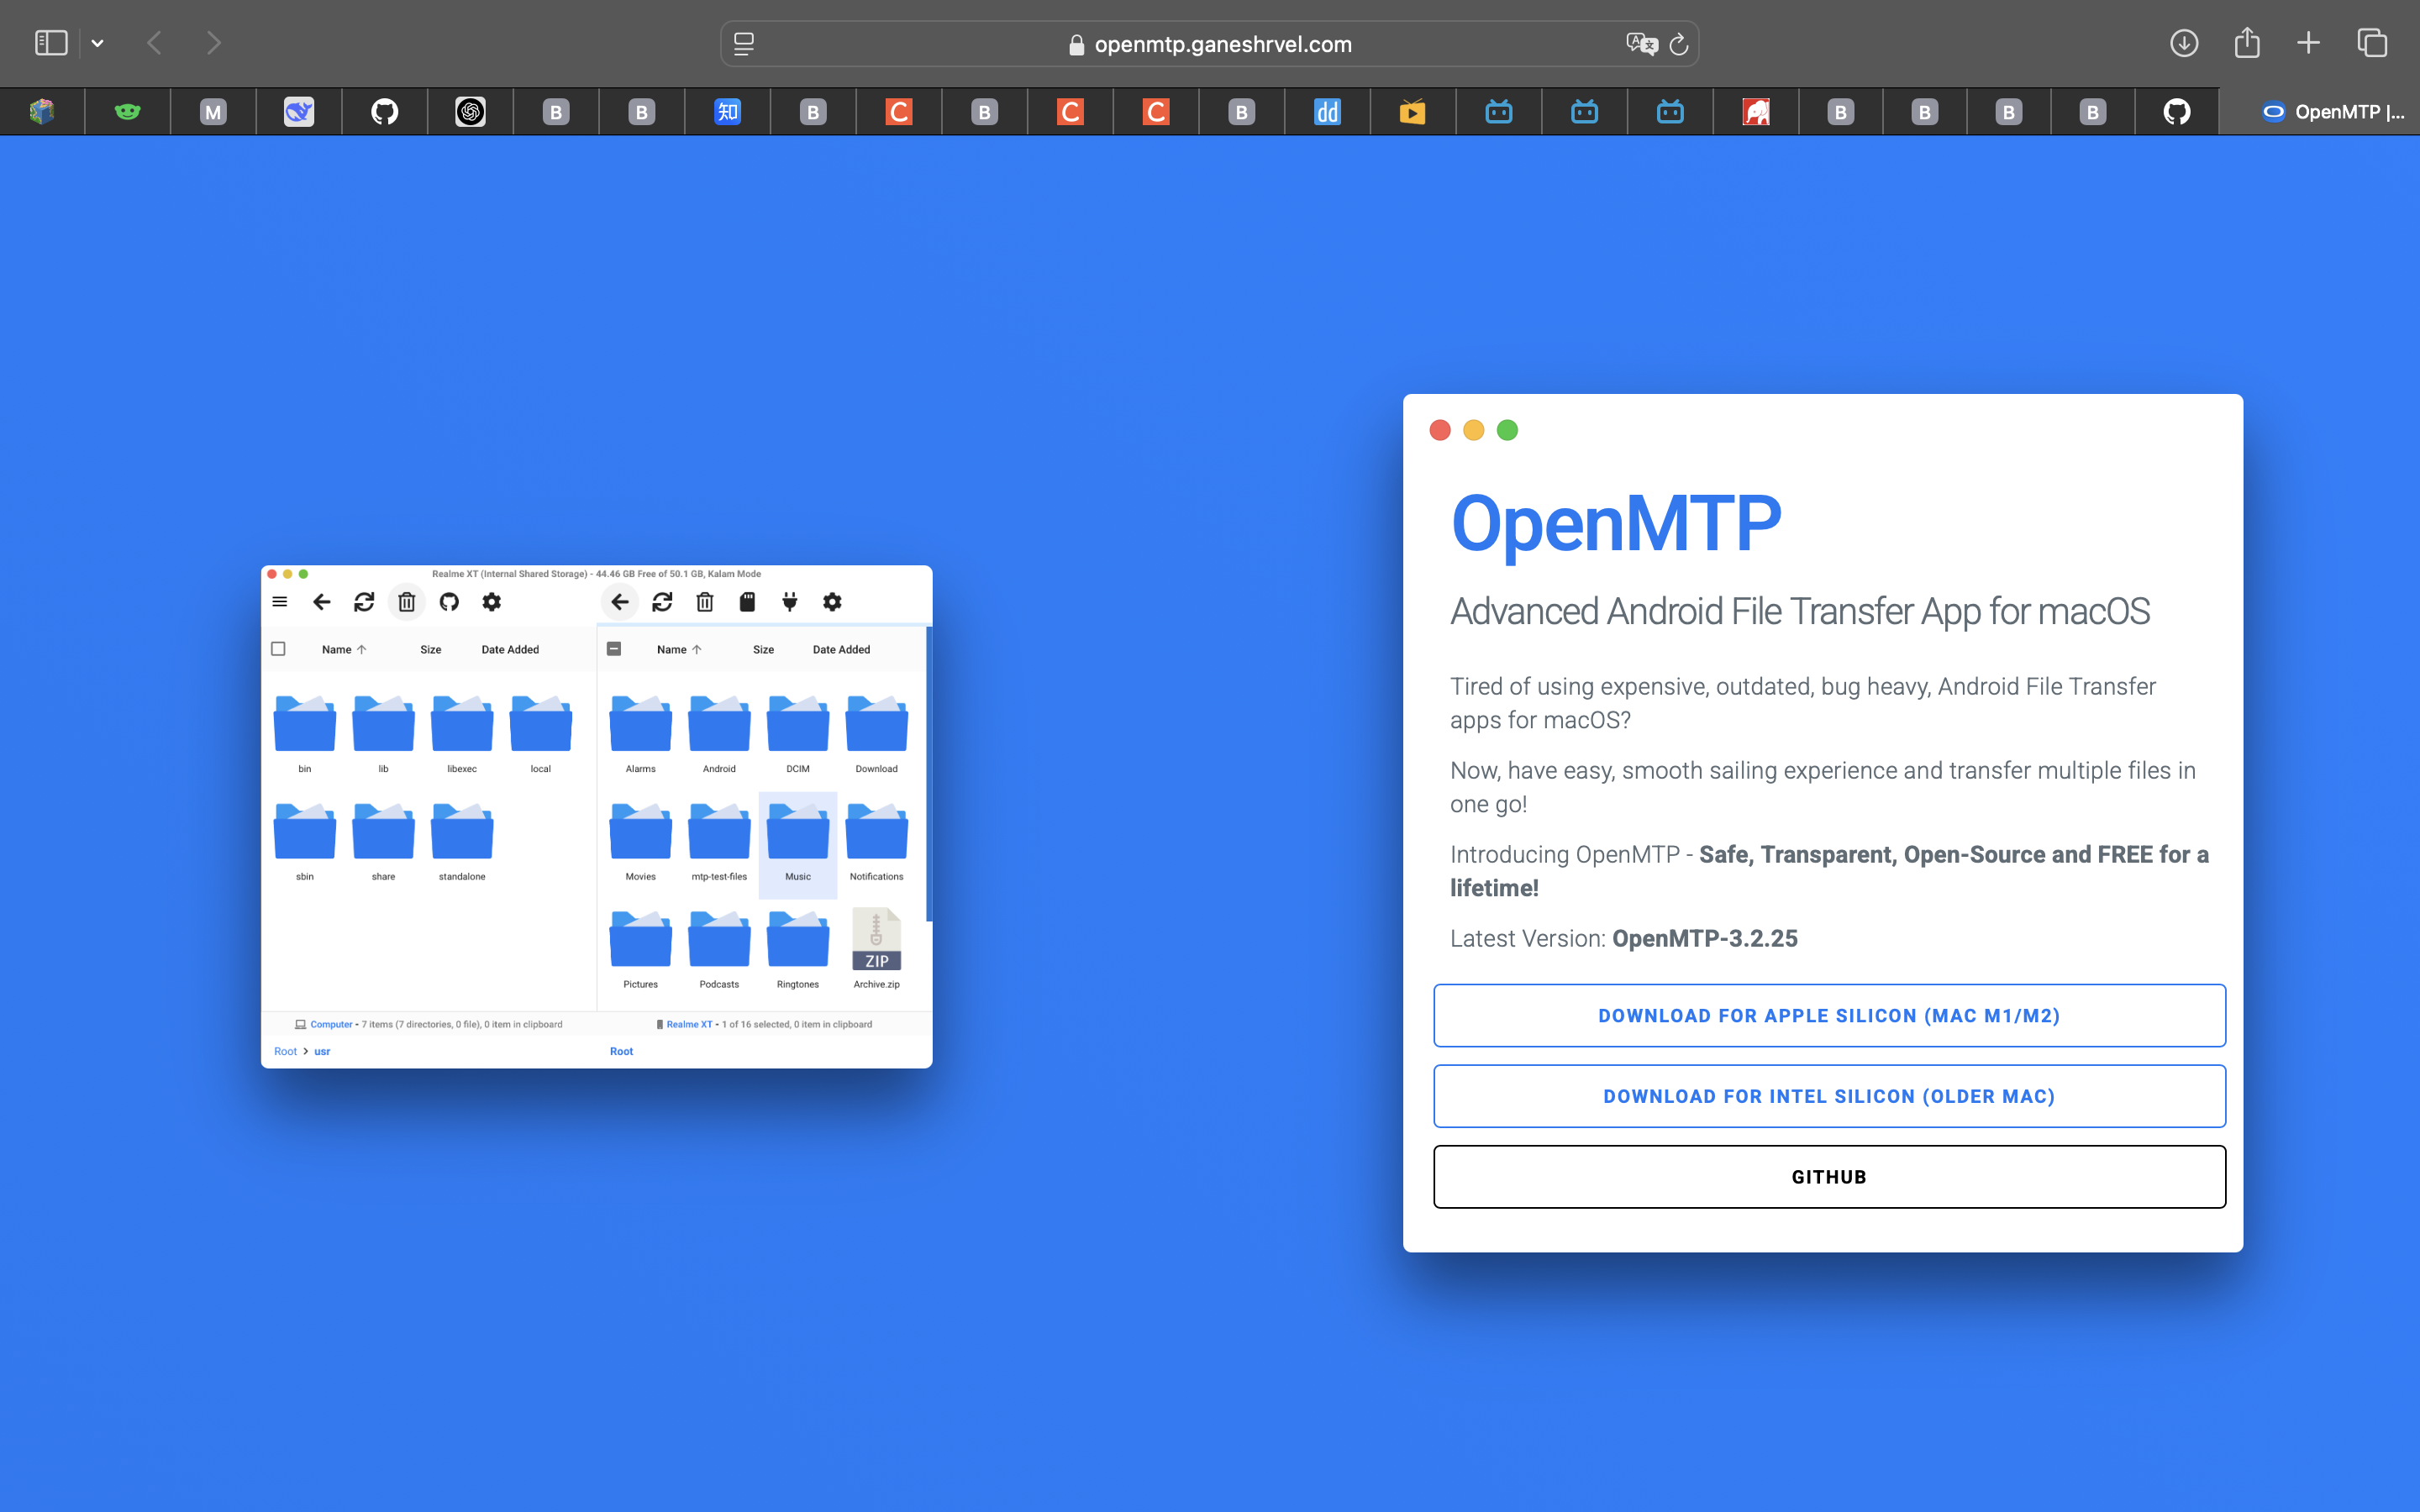Click the page reload icon

coord(1679,44)
